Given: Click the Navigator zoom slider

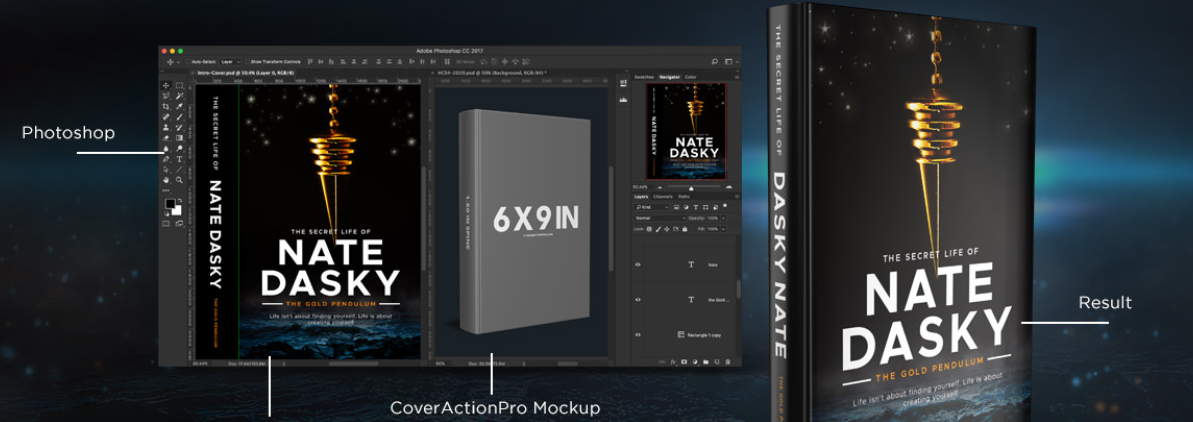Looking at the screenshot, I should point(690,186).
